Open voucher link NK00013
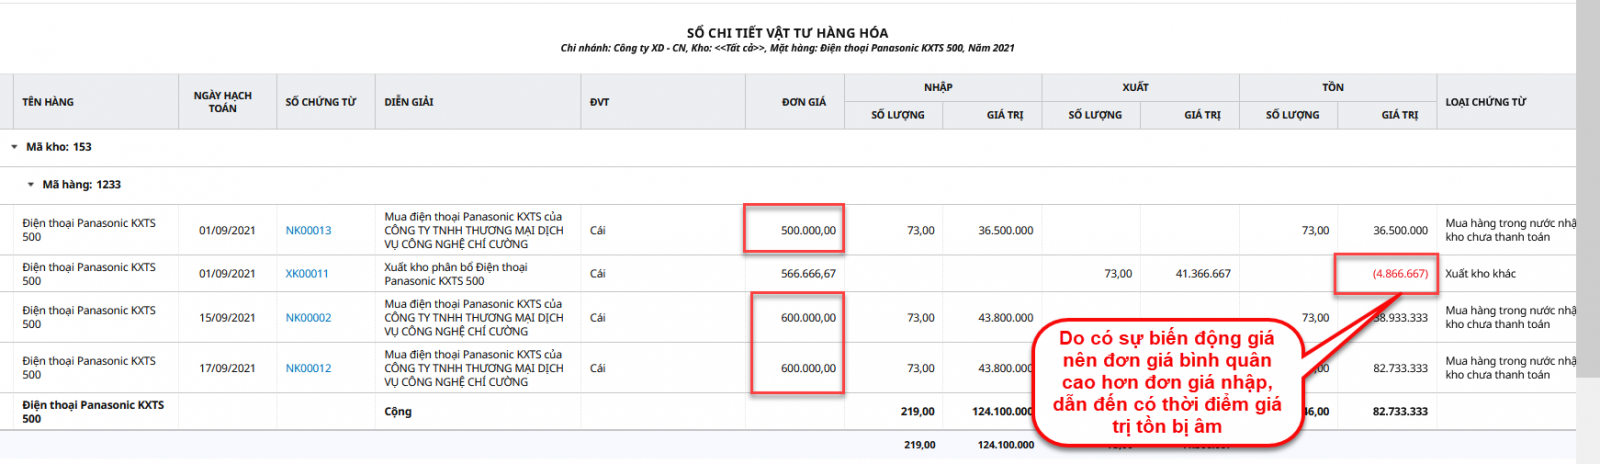 point(308,231)
